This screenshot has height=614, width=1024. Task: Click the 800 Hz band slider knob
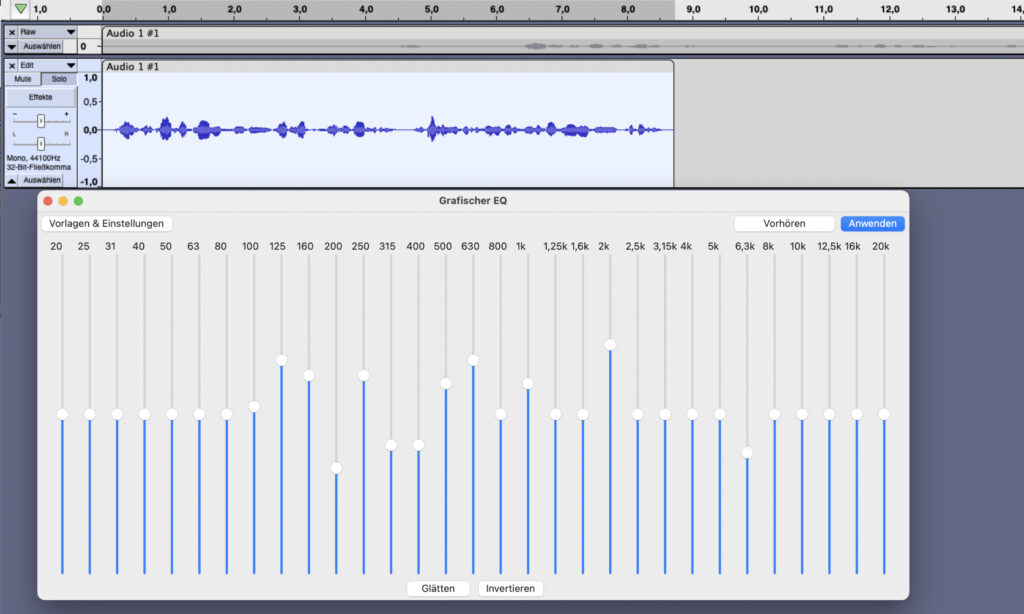click(x=501, y=414)
